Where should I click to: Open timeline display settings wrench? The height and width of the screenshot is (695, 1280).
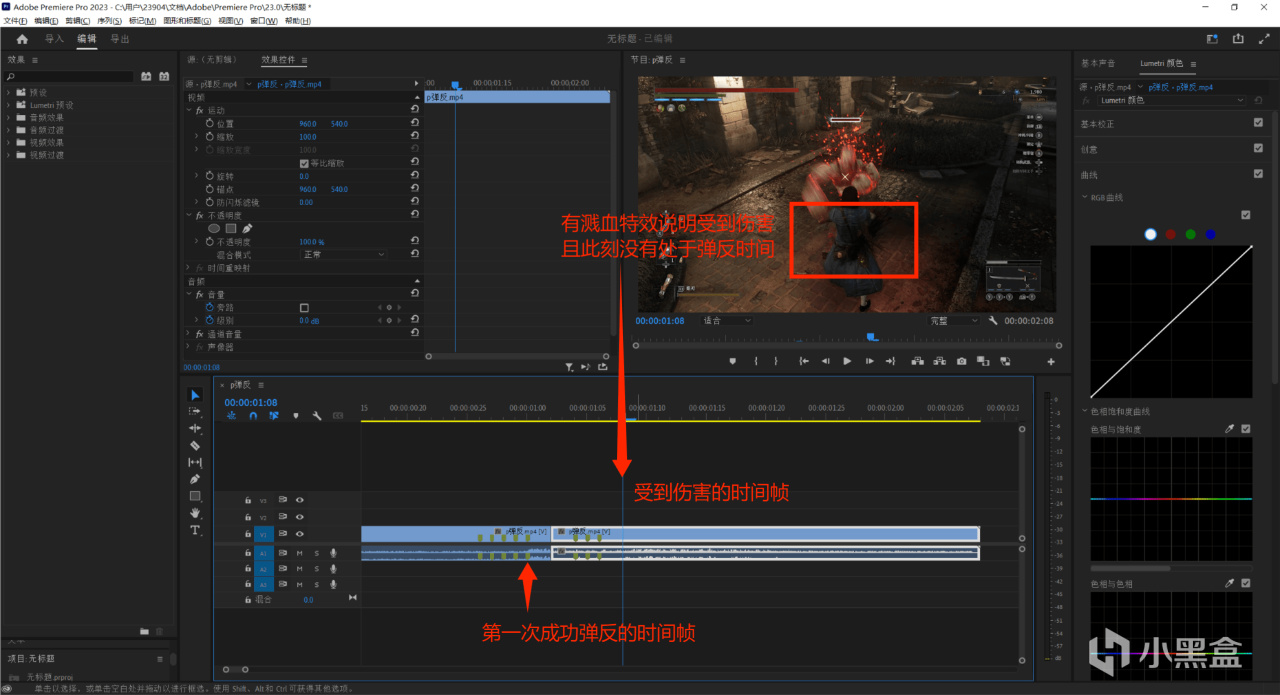(x=316, y=415)
